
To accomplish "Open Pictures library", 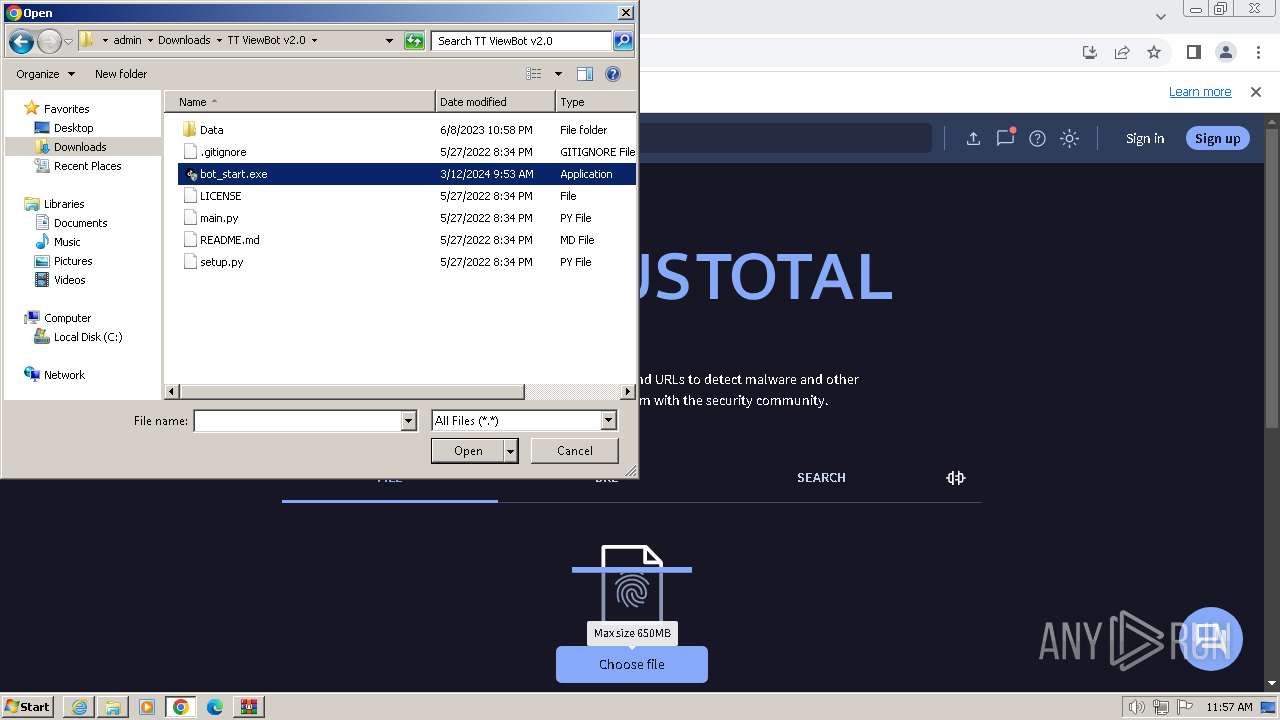I will pos(73,261).
